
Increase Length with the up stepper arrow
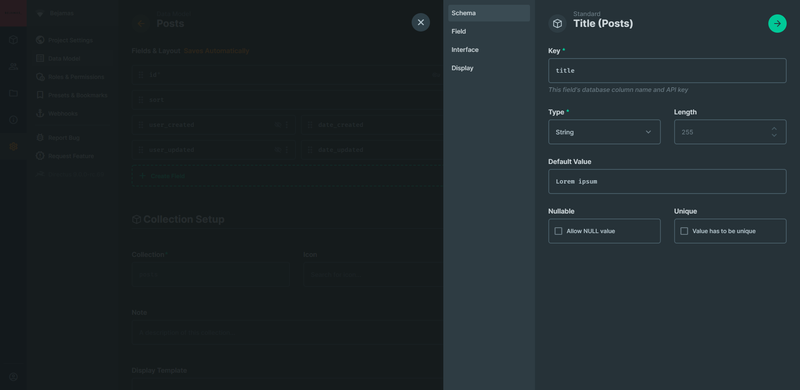[774, 129]
